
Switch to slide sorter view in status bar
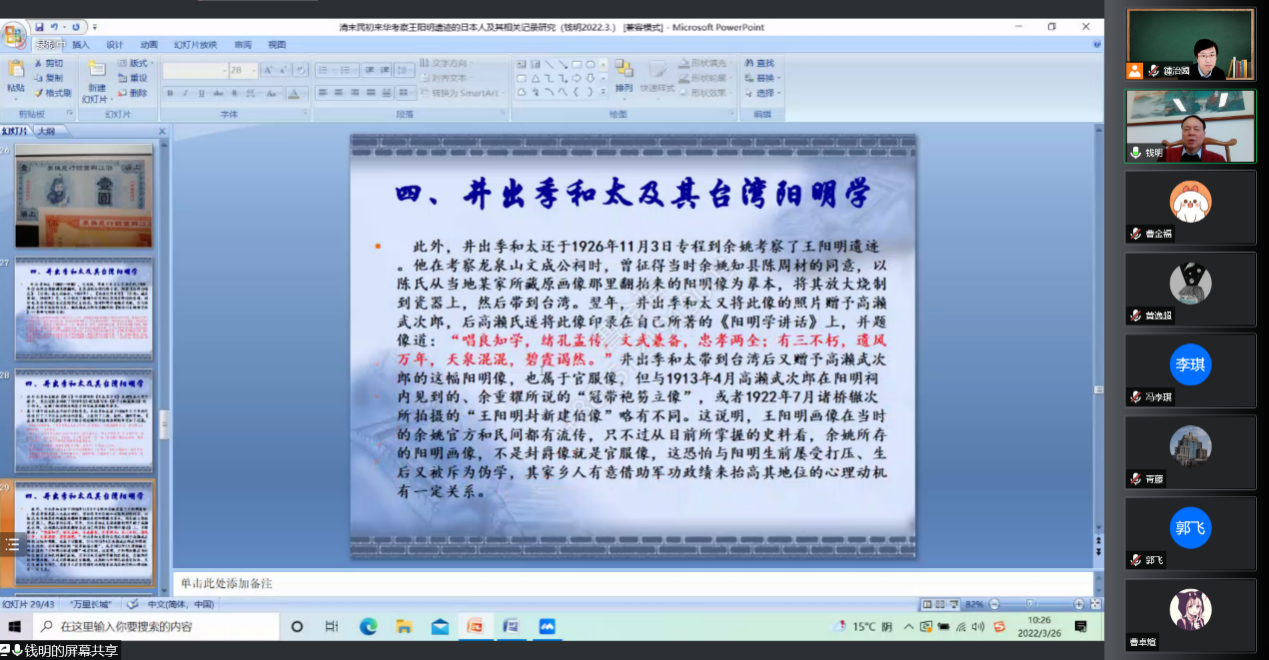pos(940,604)
